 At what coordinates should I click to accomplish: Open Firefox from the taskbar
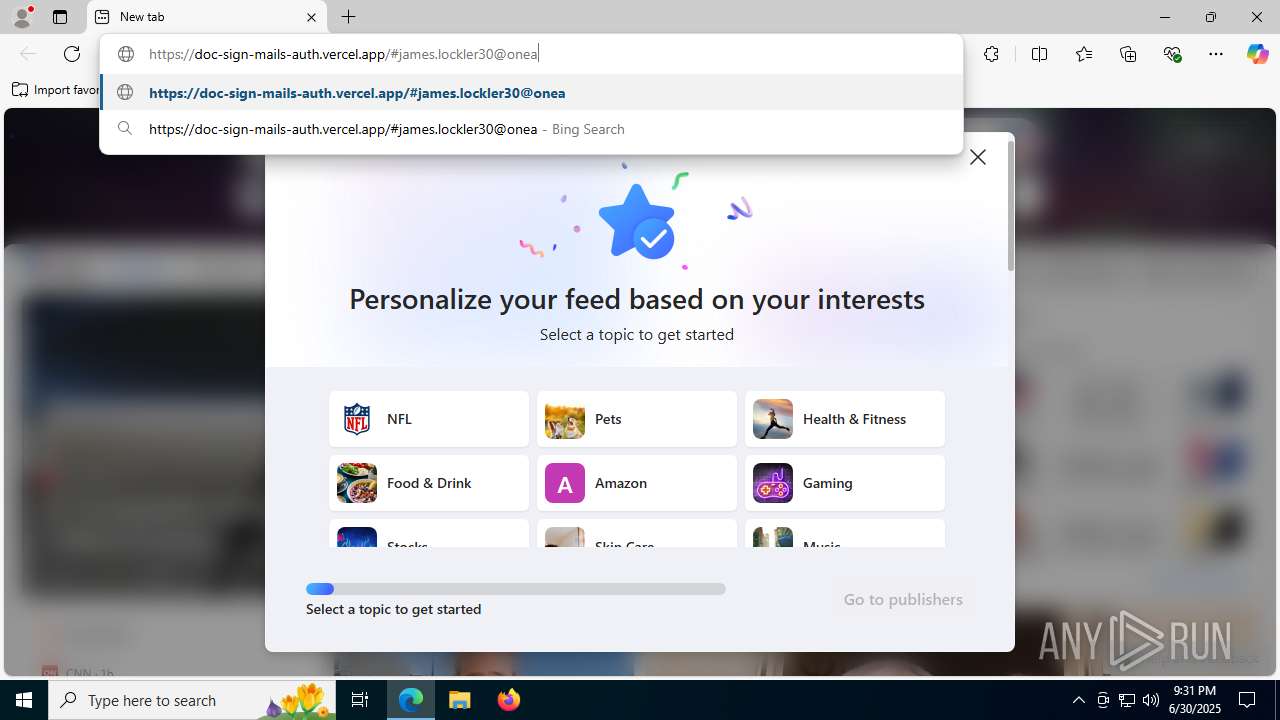pos(509,700)
